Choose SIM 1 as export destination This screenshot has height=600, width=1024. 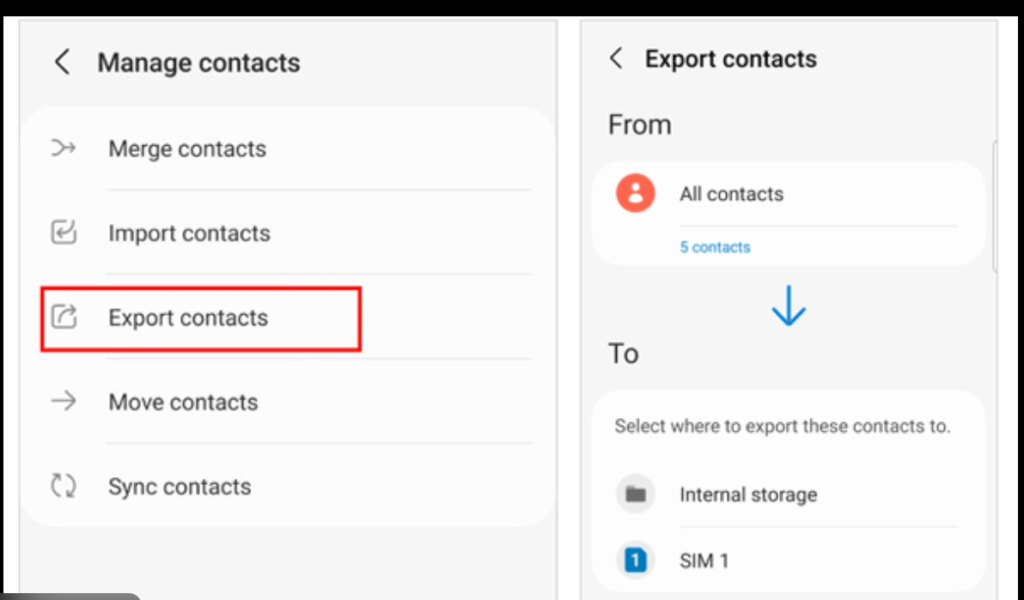click(704, 561)
